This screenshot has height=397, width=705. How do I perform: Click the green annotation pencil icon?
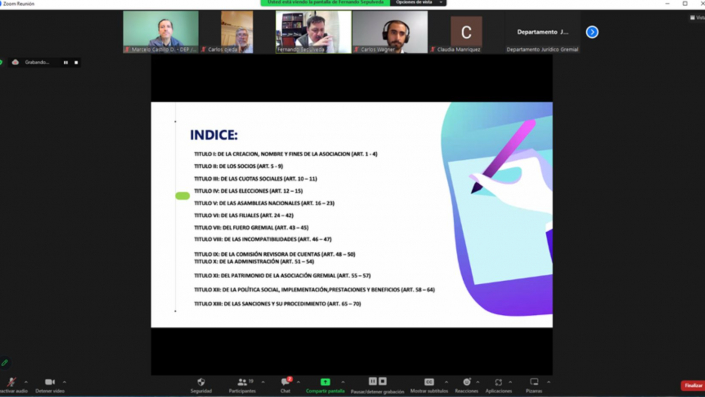(4, 362)
